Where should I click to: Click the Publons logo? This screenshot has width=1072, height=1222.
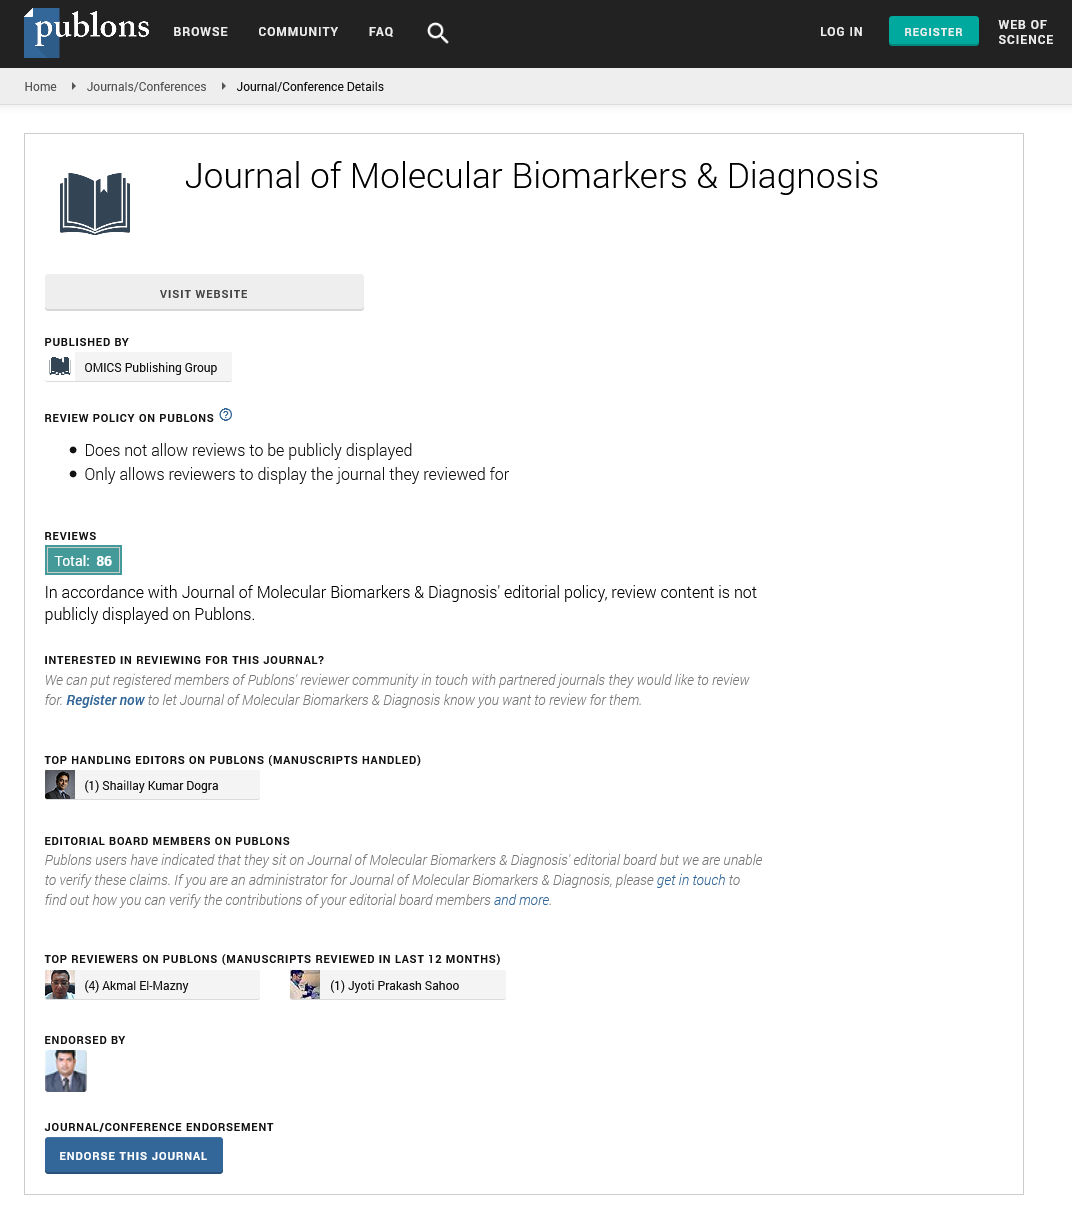pyautogui.click(x=87, y=32)
